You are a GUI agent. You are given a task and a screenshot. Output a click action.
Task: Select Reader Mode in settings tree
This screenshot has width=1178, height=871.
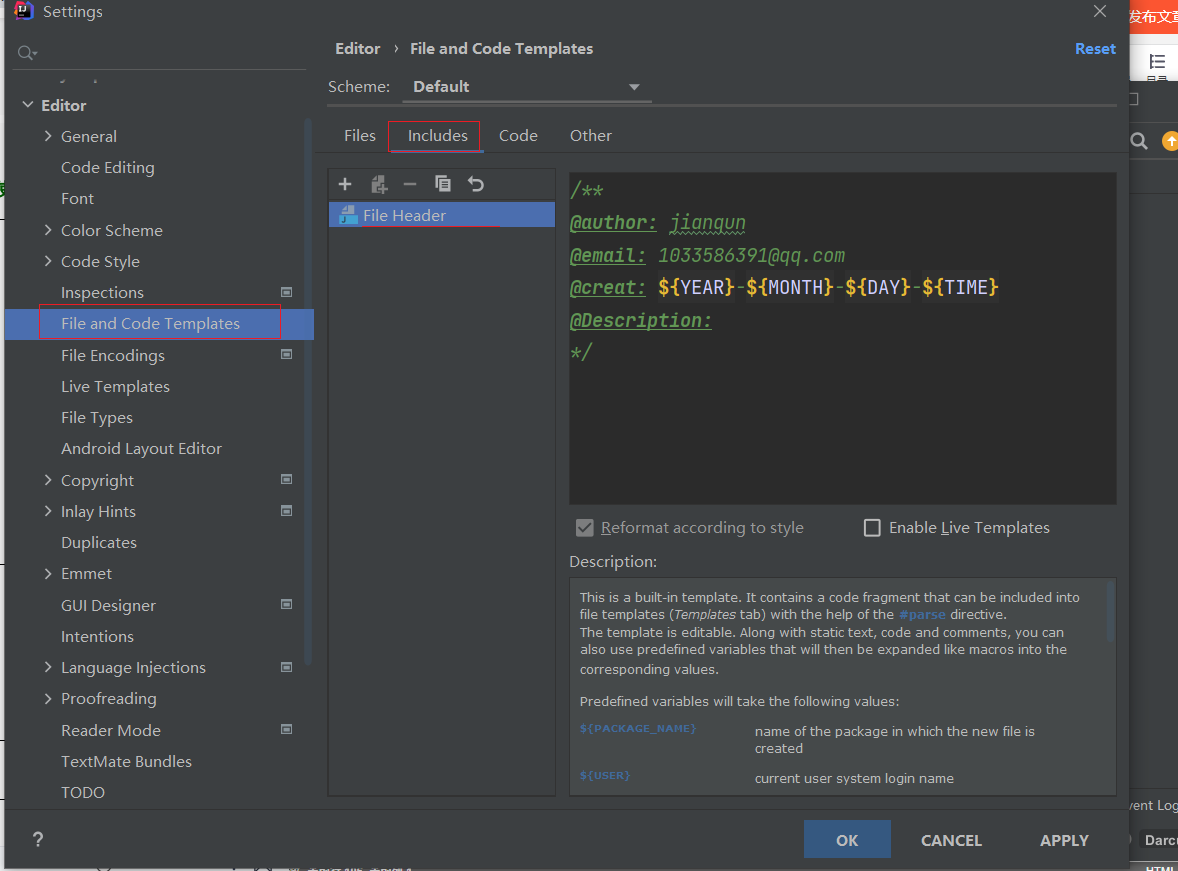click(x=110, y=730)
